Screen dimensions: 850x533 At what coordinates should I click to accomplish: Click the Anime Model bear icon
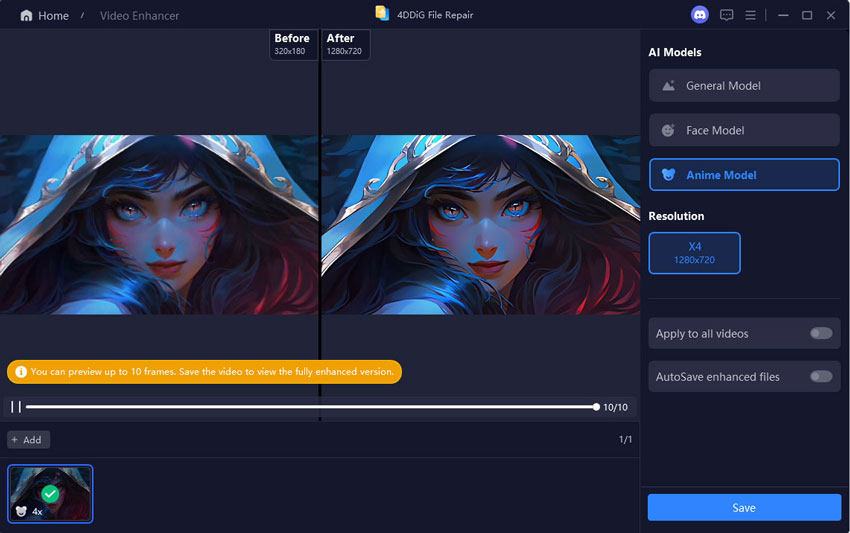click(x=668, y=175)
